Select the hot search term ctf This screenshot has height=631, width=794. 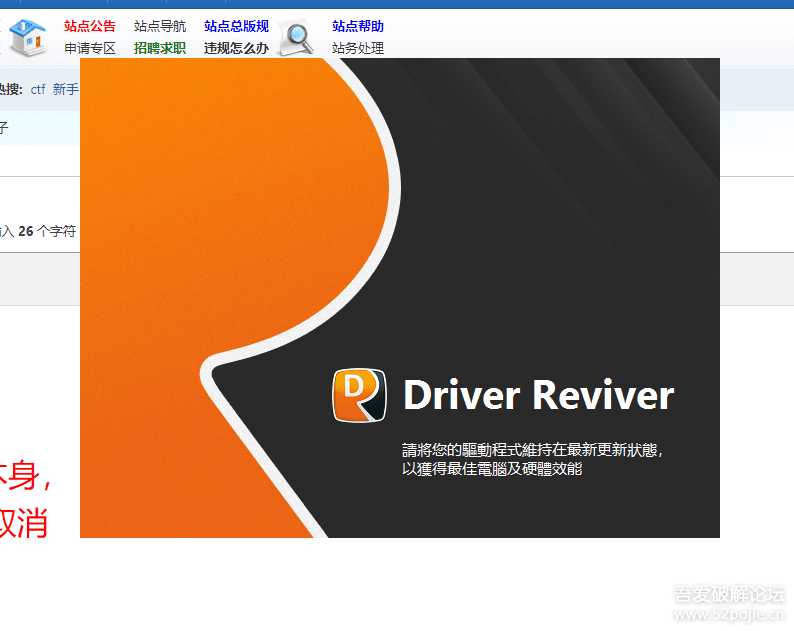[x=38, y=89]
